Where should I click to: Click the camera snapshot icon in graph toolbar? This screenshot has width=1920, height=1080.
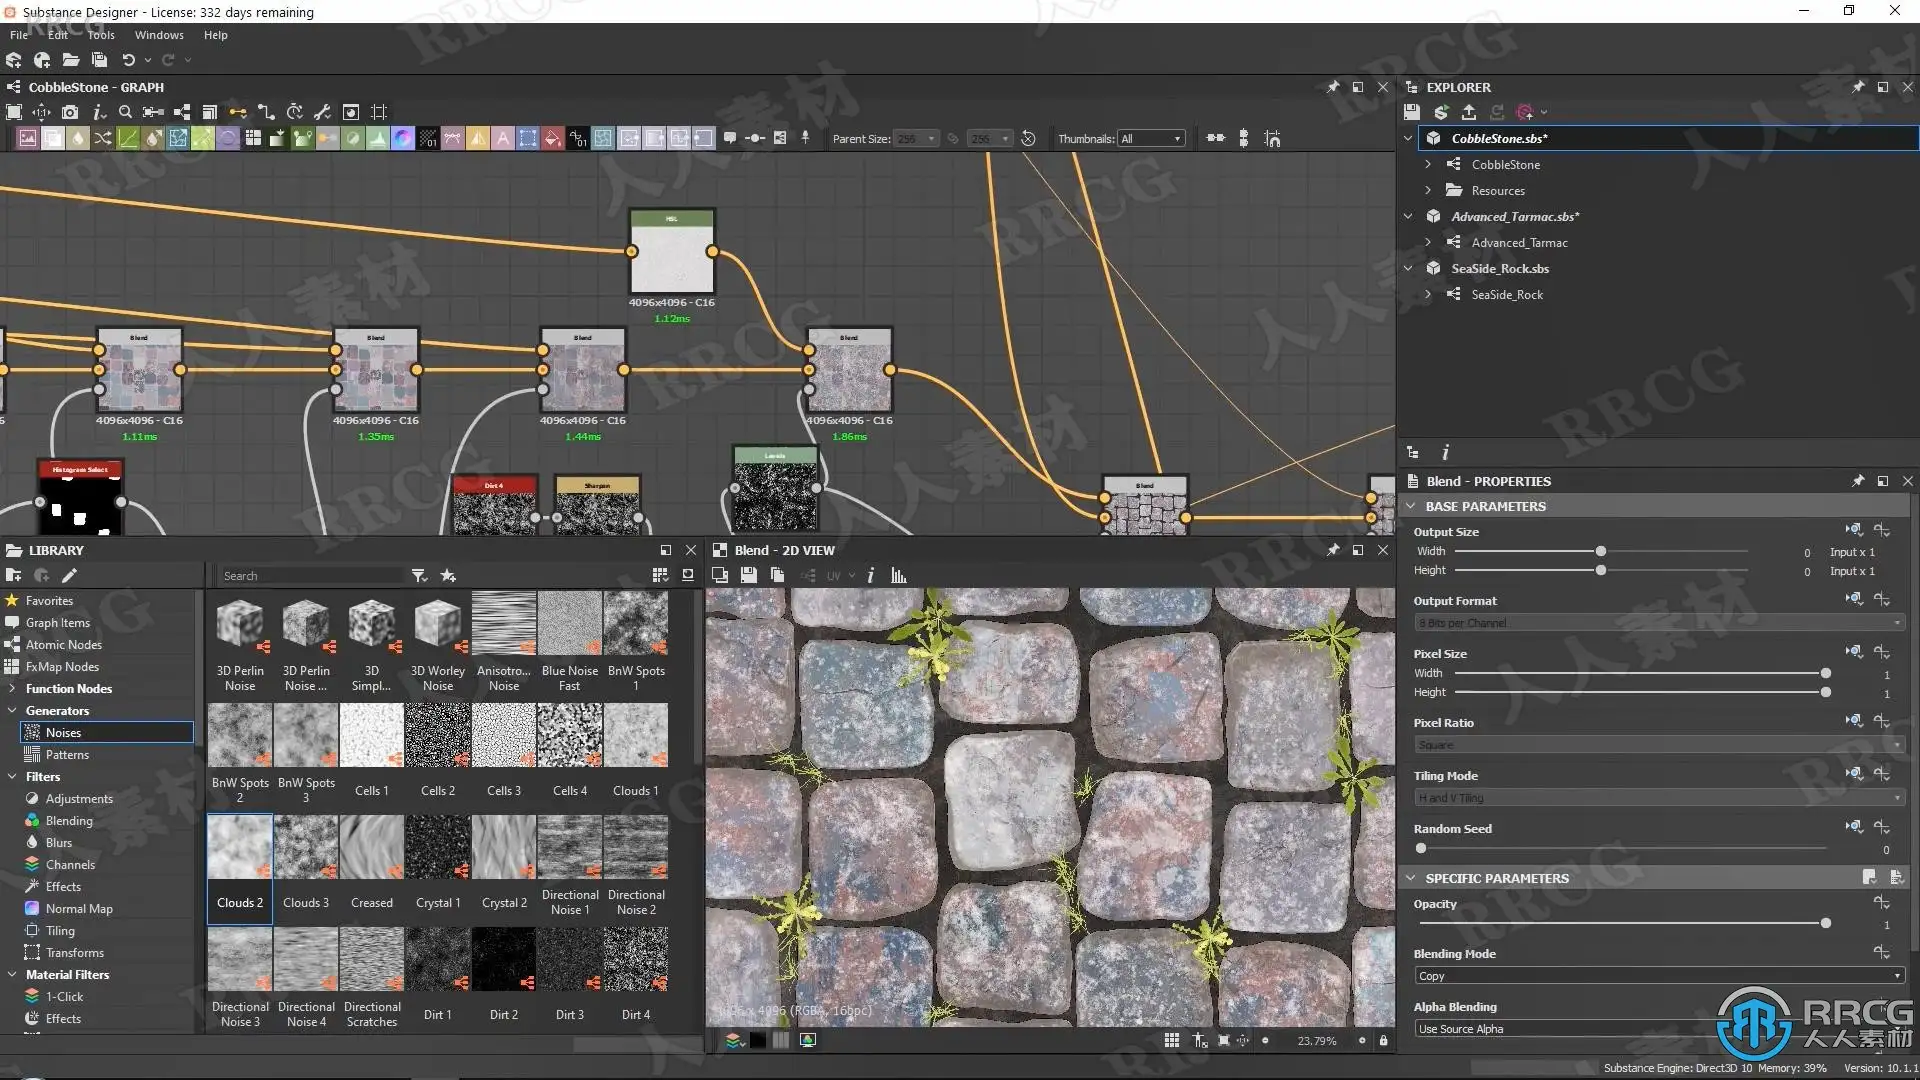(x=70, y=112)
